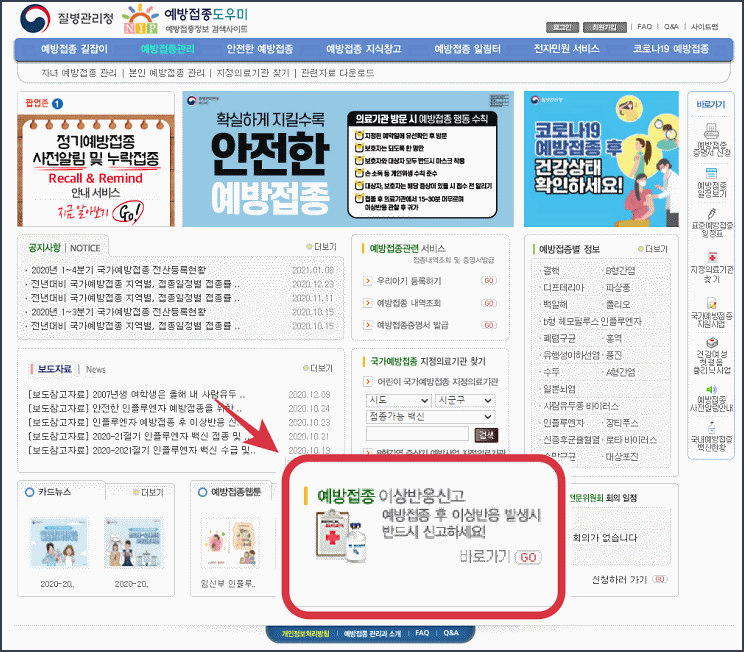This screenshot has width=744, height=652.
Task: Click the 안전한 예방접종 center banner
Action: 348,159
